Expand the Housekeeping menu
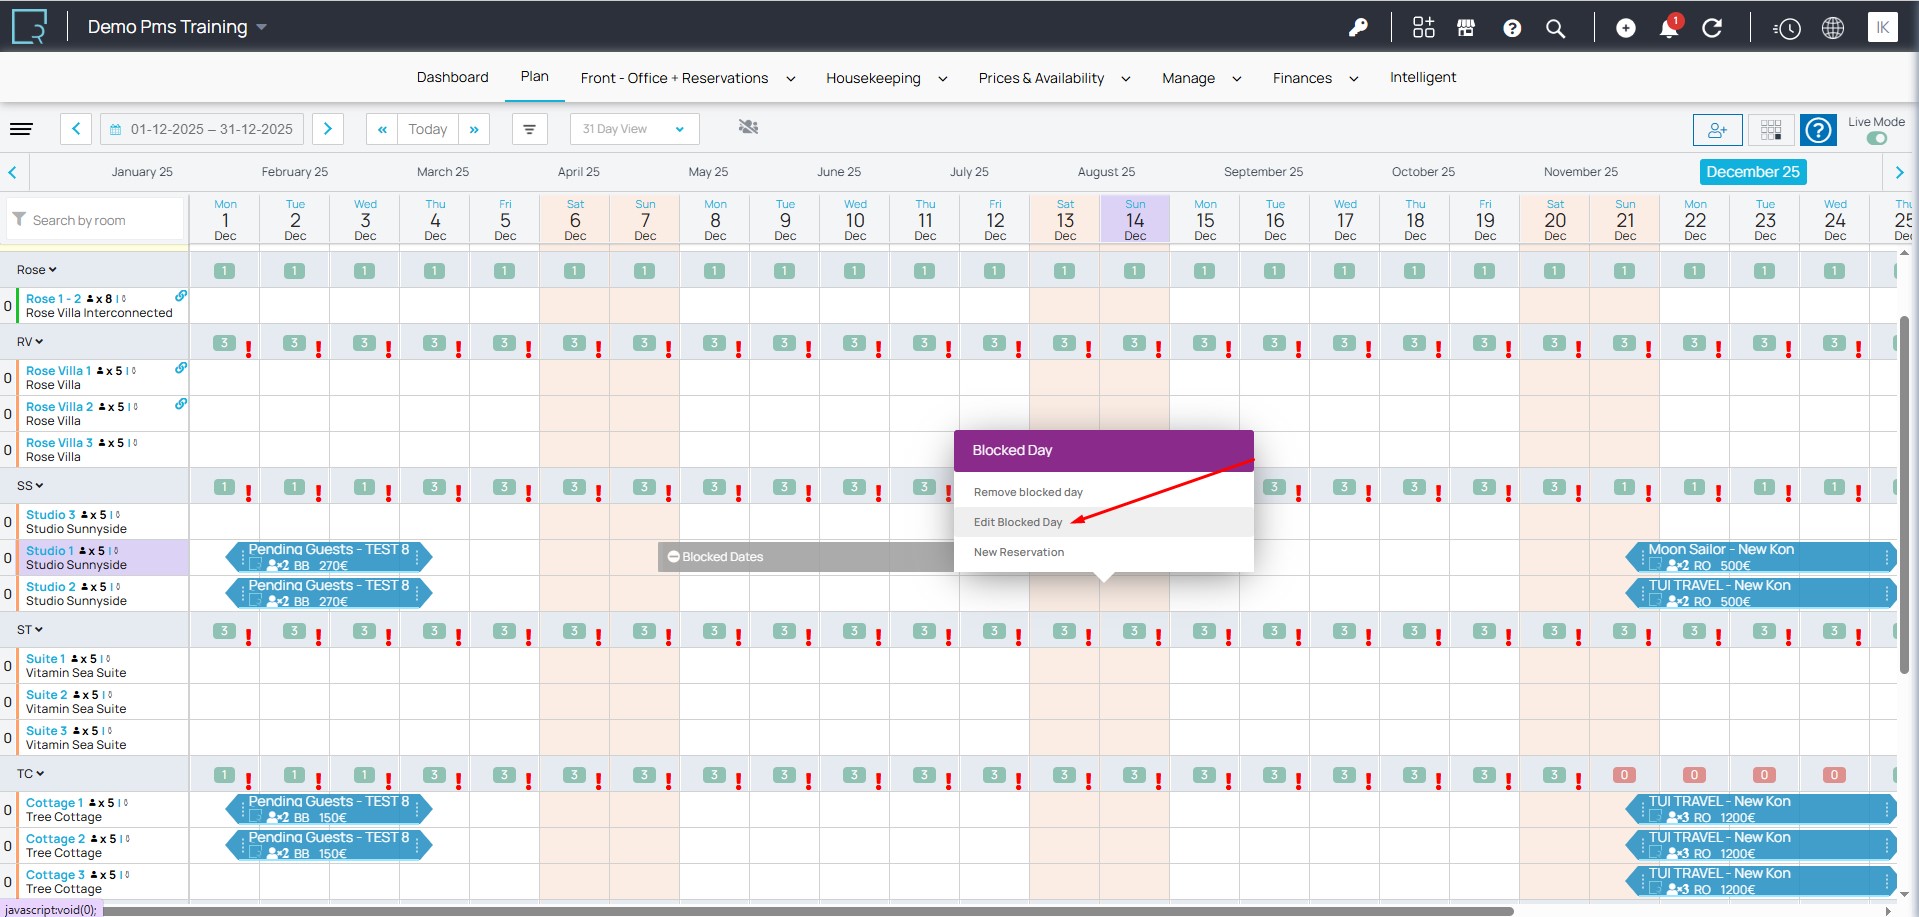Screen dimensions: 1919x917 [x=886, y=78]
